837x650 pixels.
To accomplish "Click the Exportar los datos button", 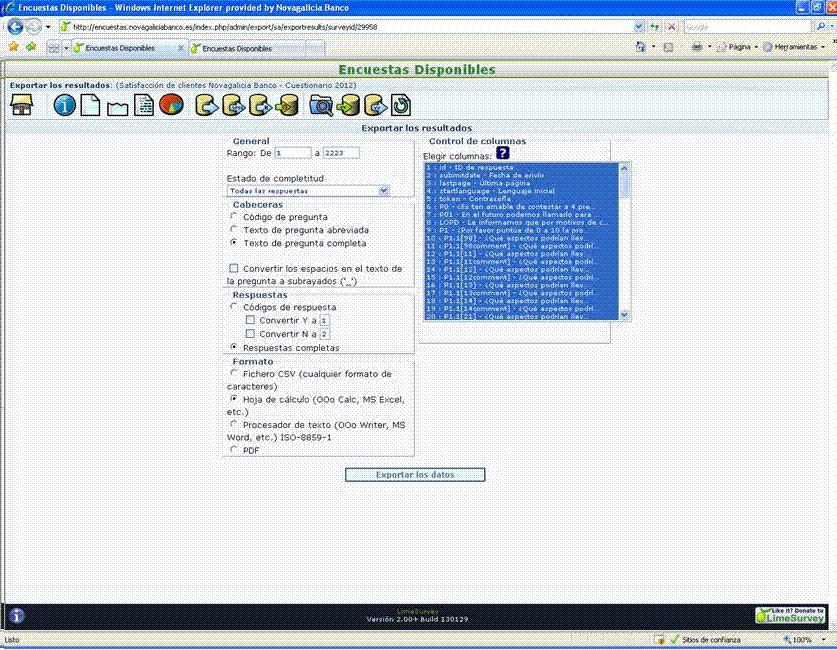I will click(x=415, y=475).
